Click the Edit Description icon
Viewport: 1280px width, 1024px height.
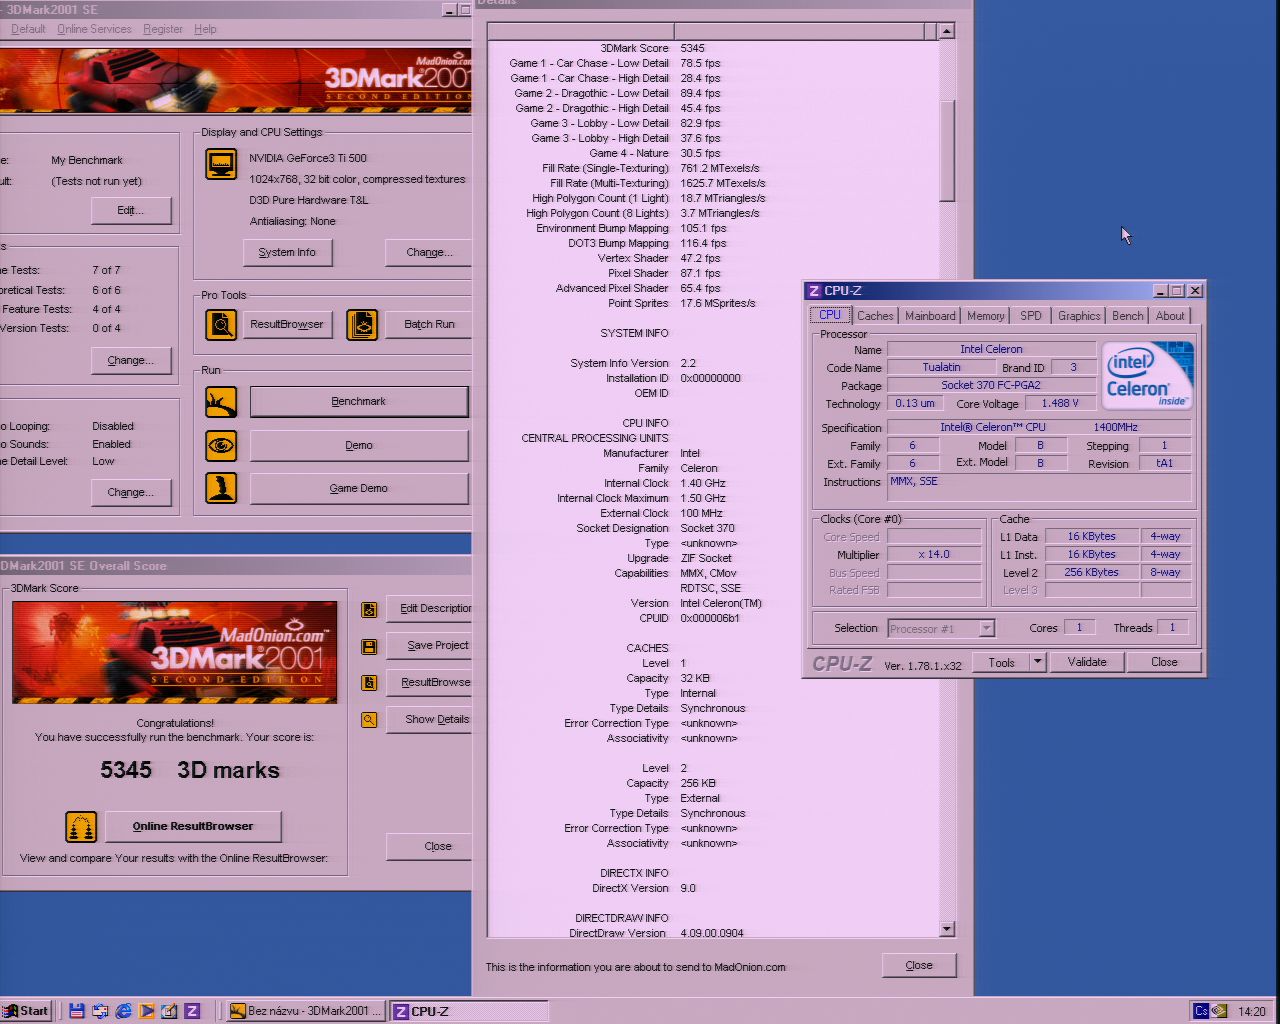(x=369, y=609)
